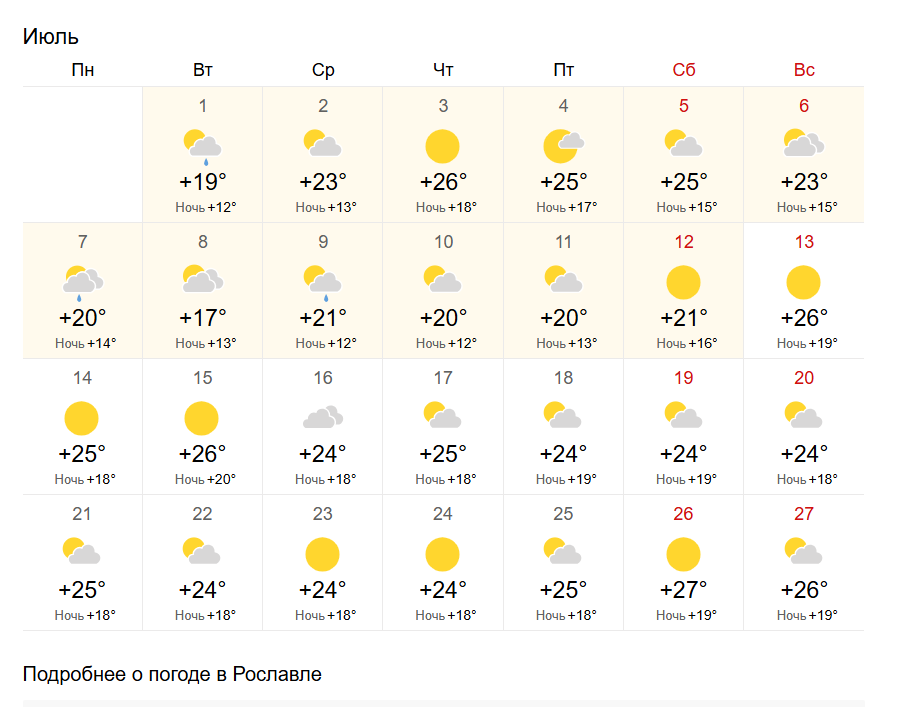Click the sun icon for July 26
The width and height of the screenshot is (903, 707).
(683, 554)
